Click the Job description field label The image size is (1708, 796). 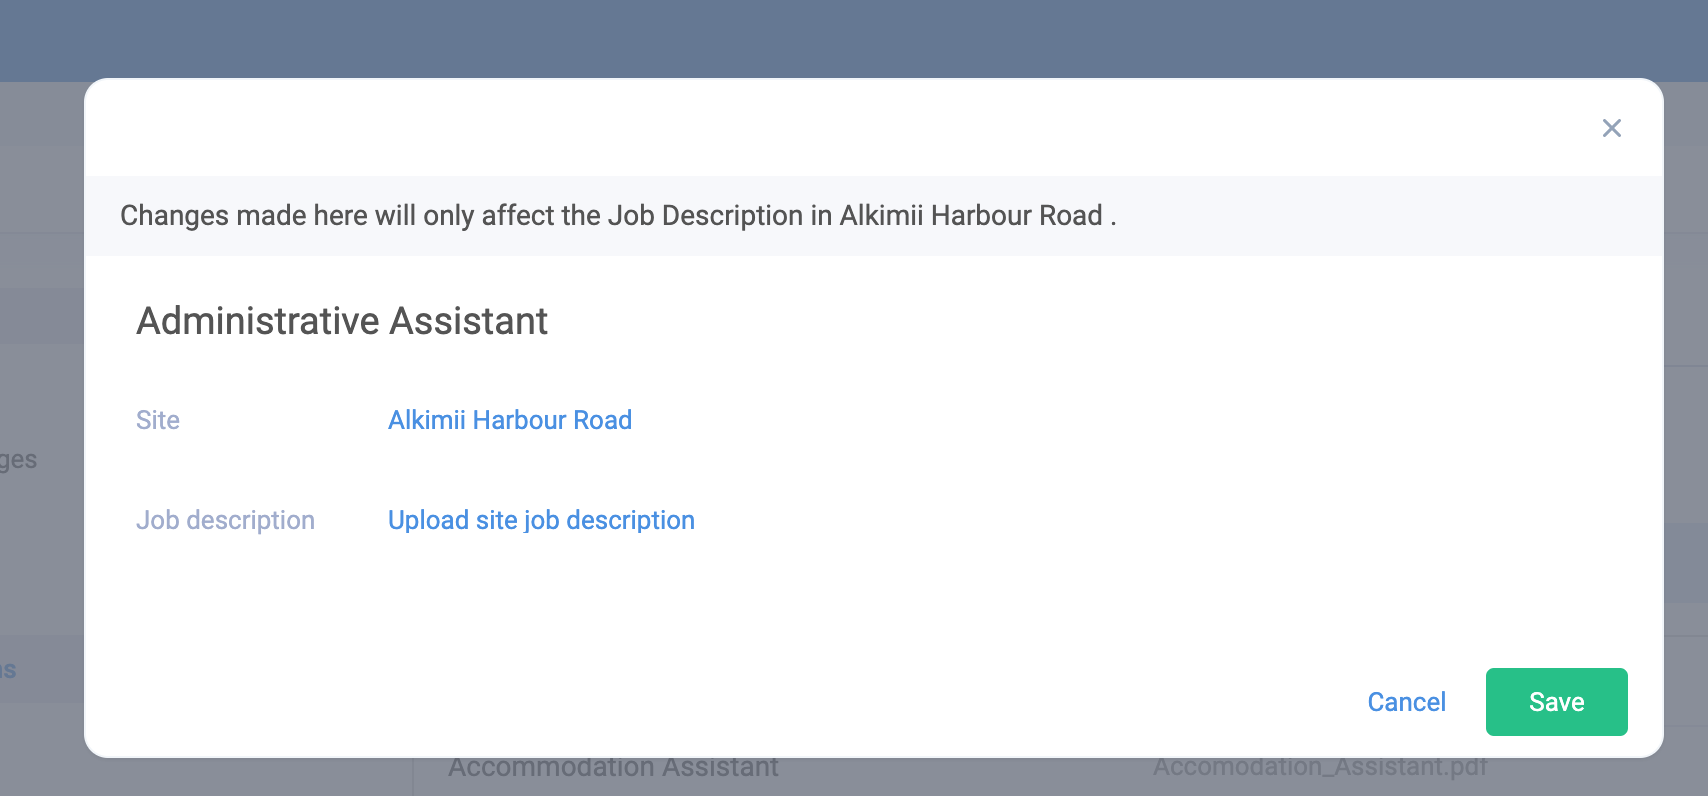pos(225,520)
